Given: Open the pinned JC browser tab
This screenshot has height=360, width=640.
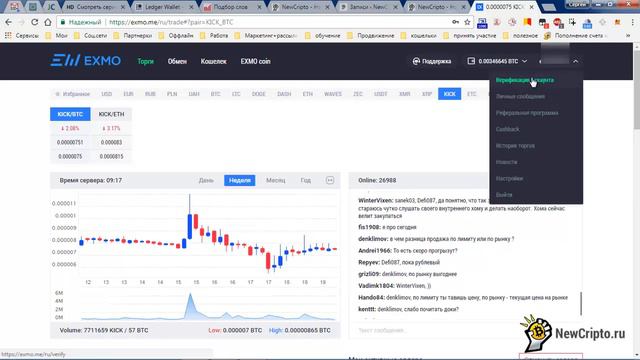Looking at the screenshot, I should coord(51,7).
